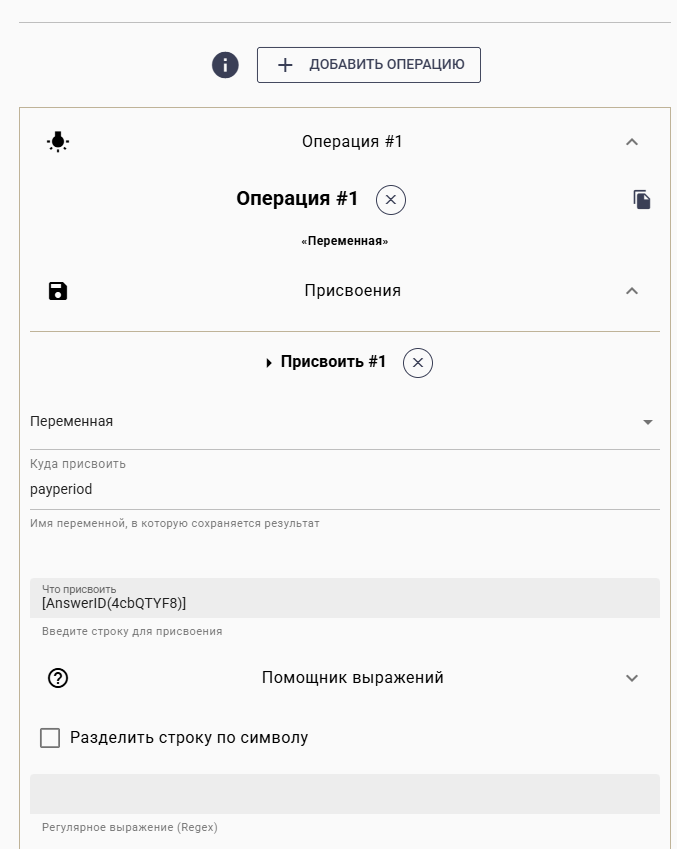The image size is (677, 849).
Task: Collapse Операция #1 with the top chevron
Action: tap(631, 141)
